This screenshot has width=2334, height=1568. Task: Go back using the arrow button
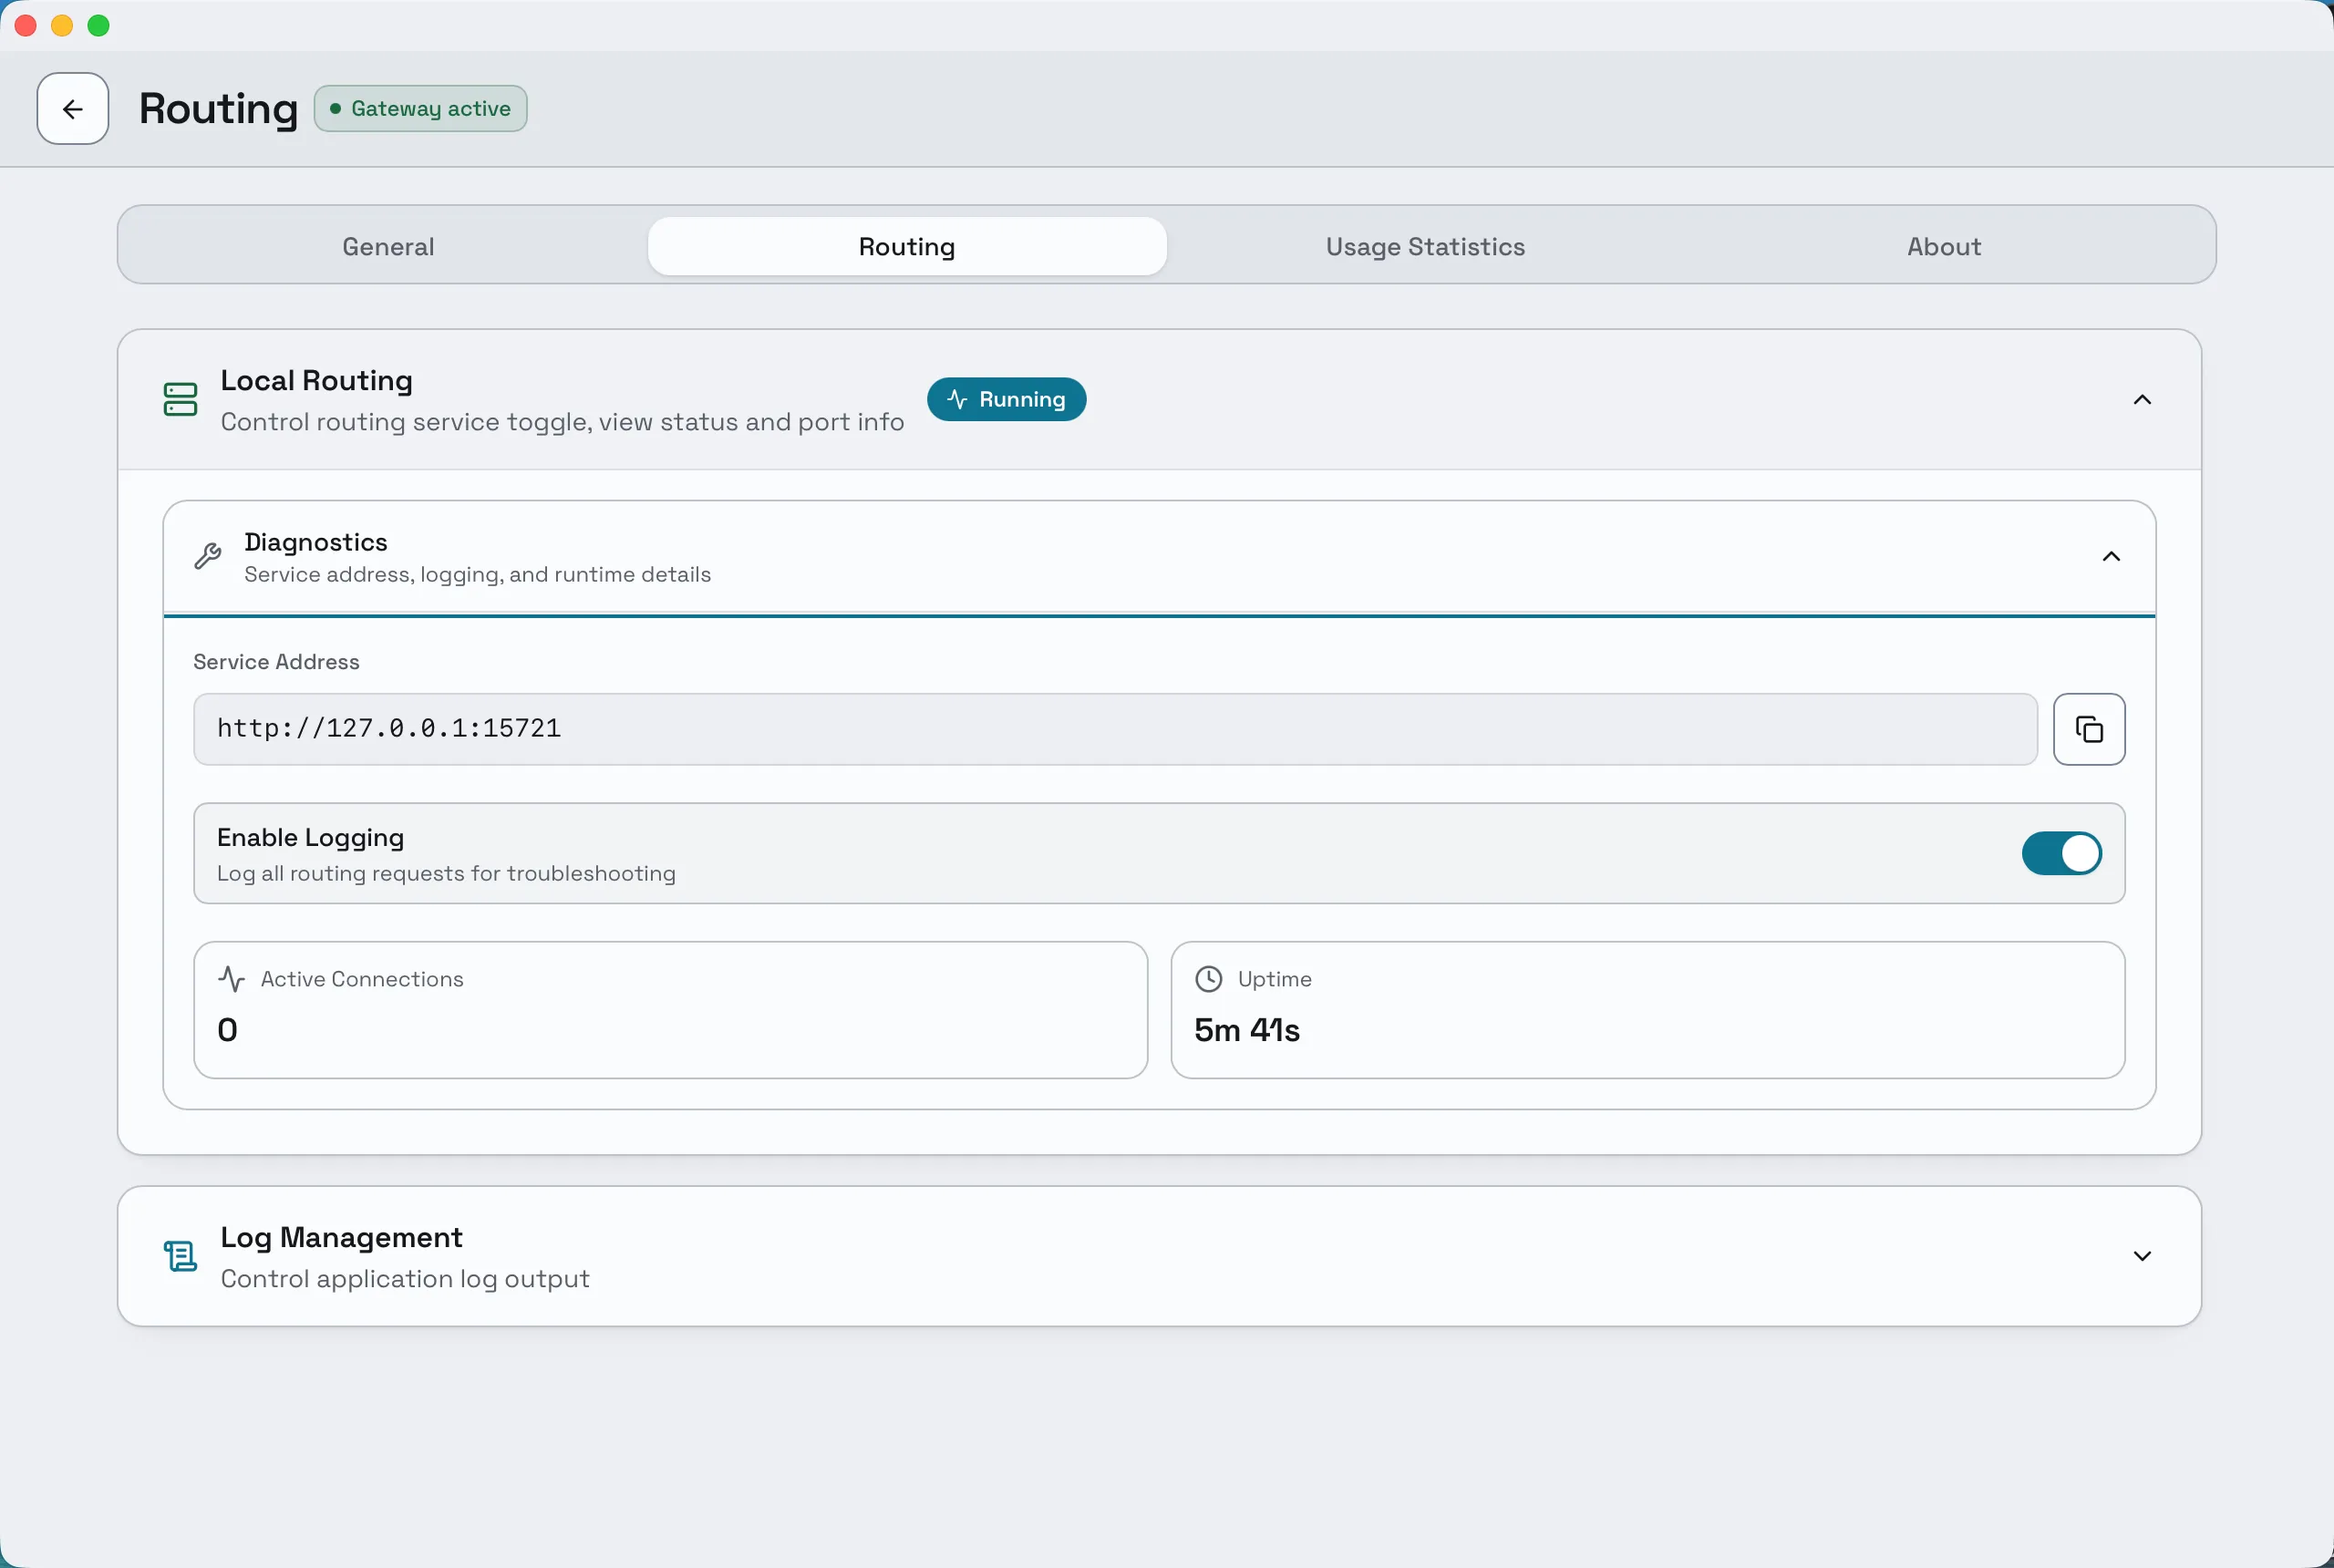pos(73,109)
